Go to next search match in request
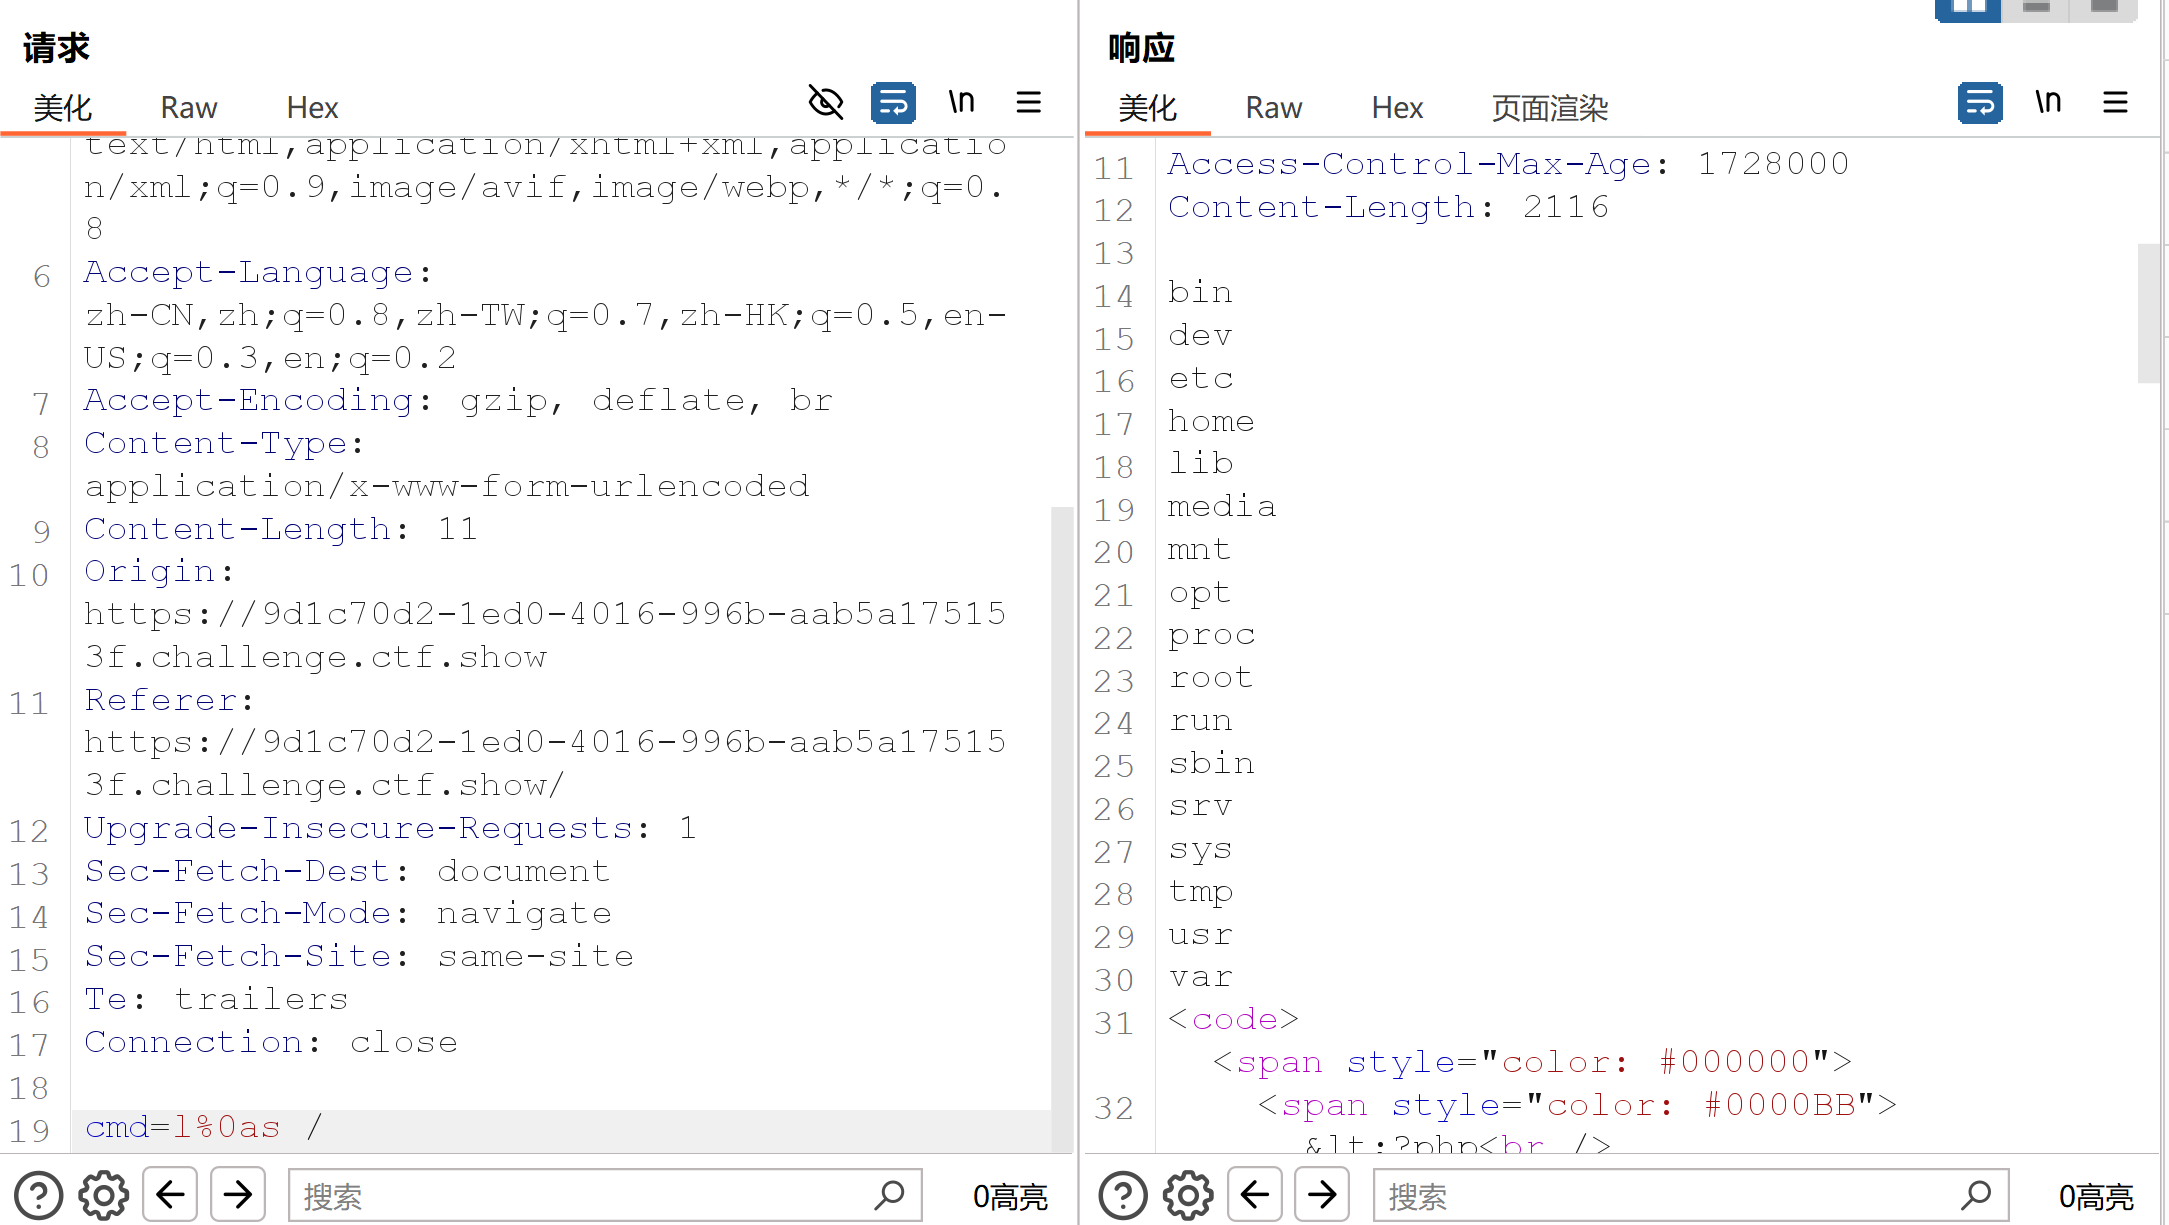 [x=238, y=1195]
